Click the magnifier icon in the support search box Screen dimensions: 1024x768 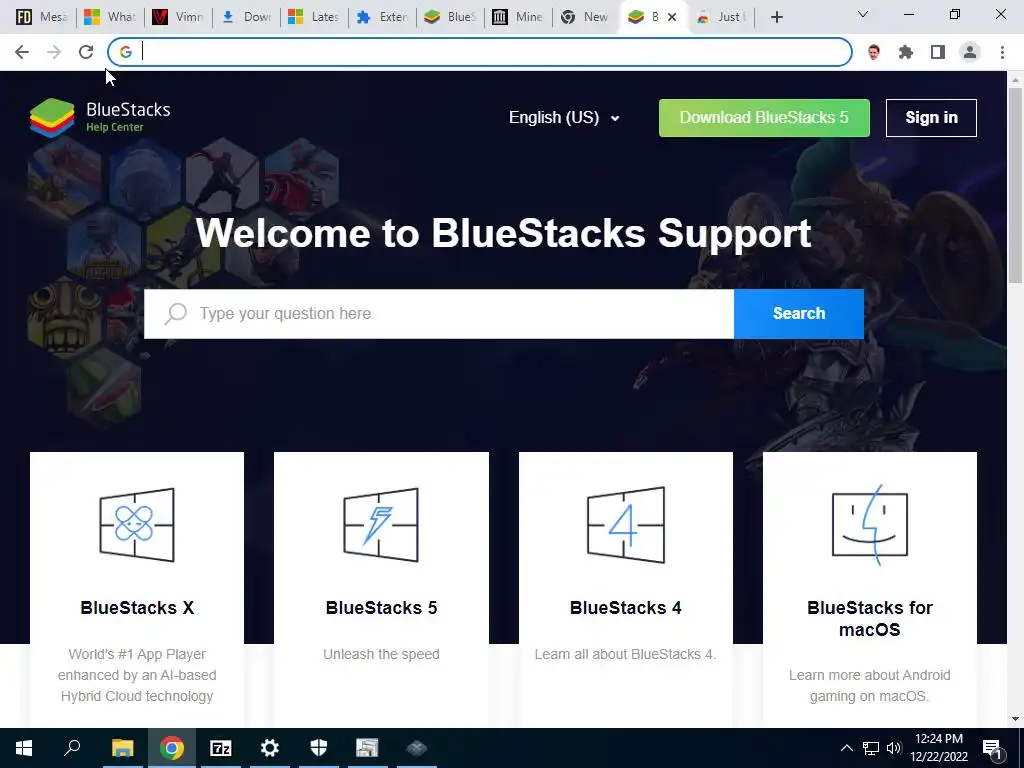coord(176,313)
